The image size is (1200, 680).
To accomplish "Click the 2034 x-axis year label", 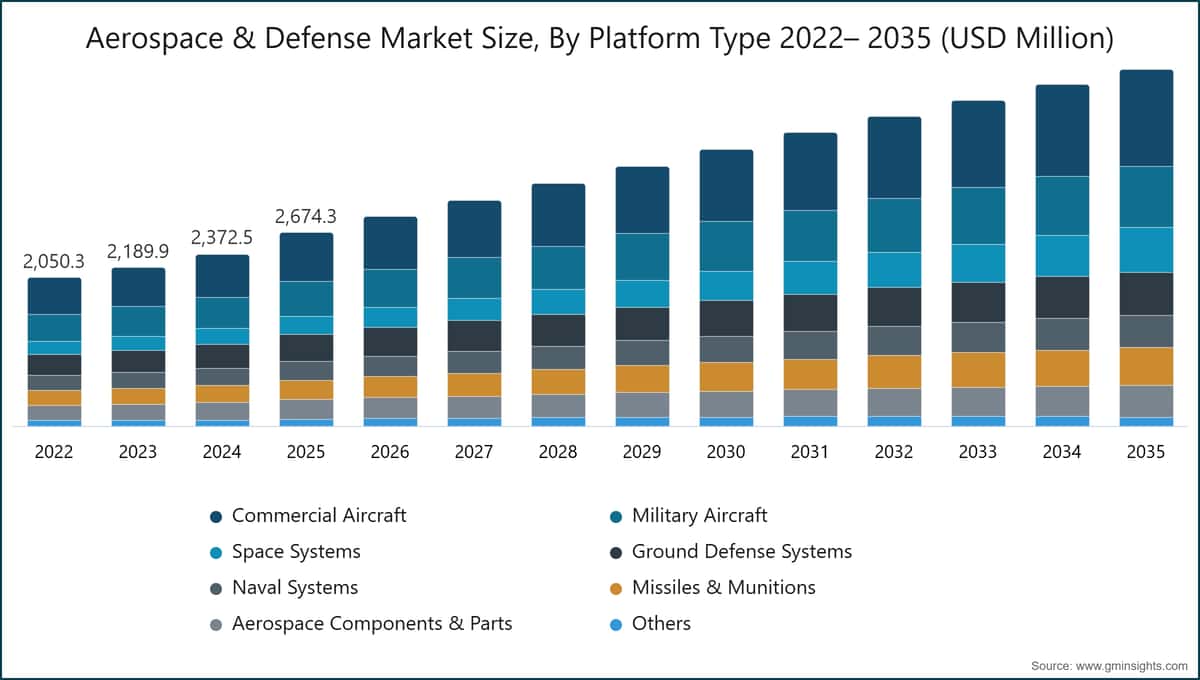I will coord(1062,452).
